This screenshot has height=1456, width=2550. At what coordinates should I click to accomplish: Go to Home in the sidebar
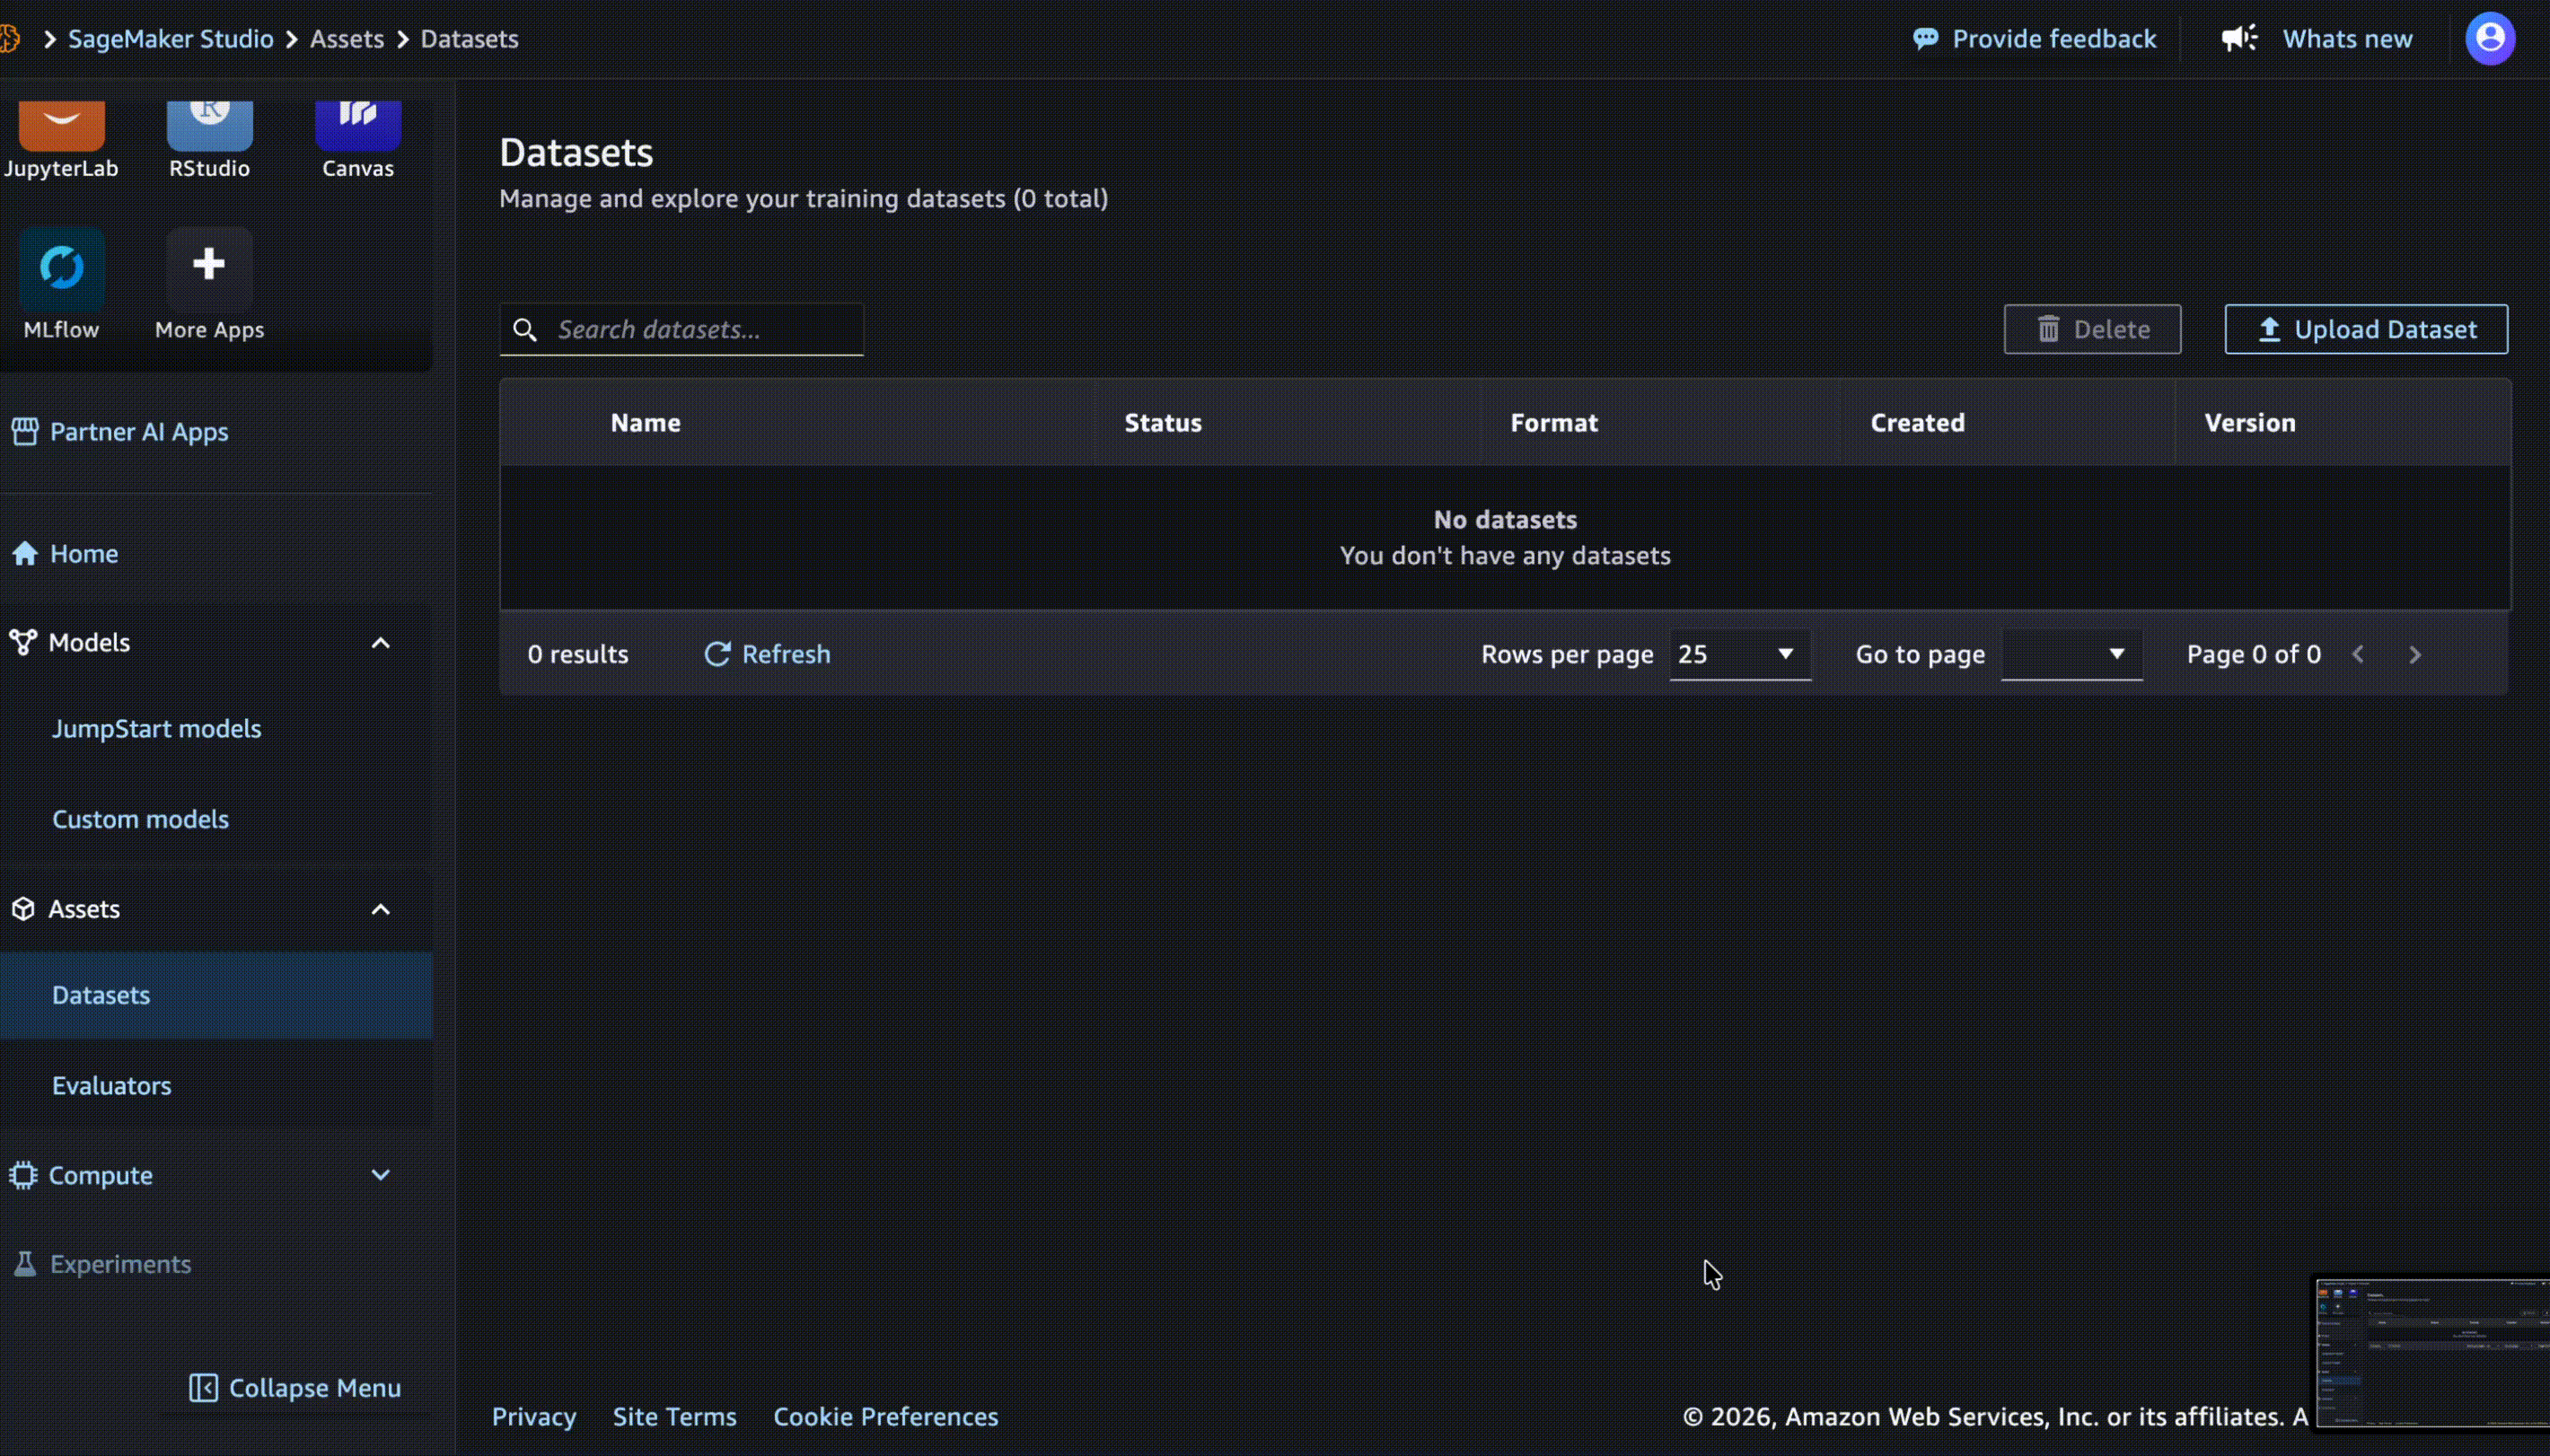coord(84,554)
